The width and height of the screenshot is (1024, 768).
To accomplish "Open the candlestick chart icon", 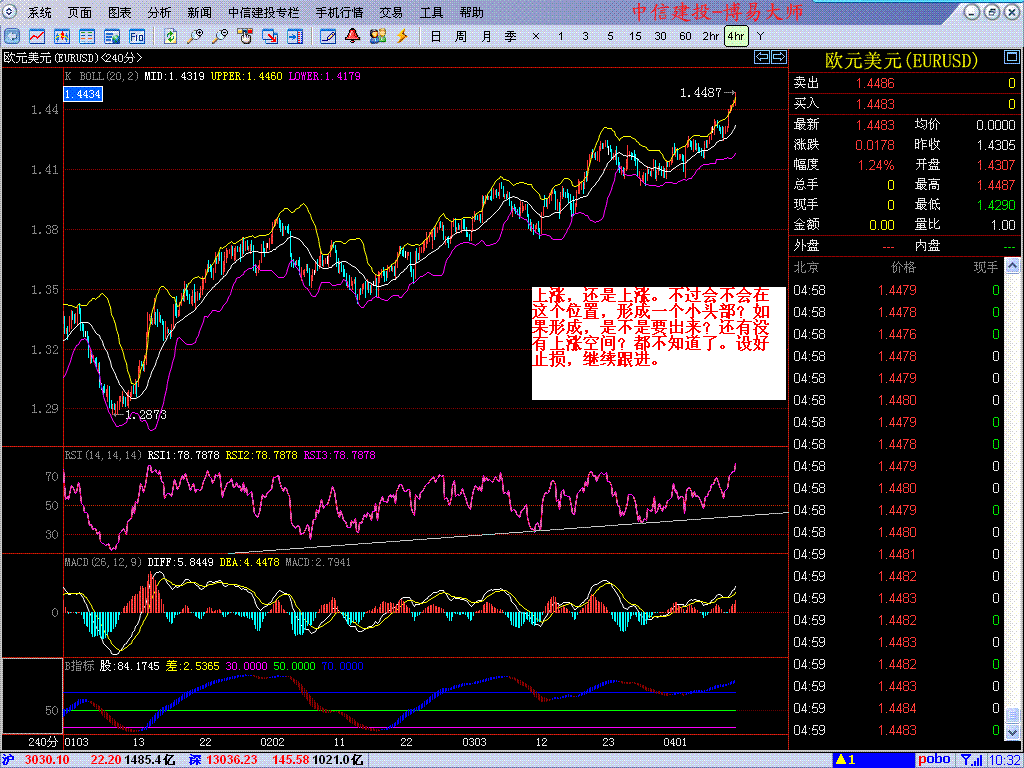I will pyautogui.click(x=62, y=36).
